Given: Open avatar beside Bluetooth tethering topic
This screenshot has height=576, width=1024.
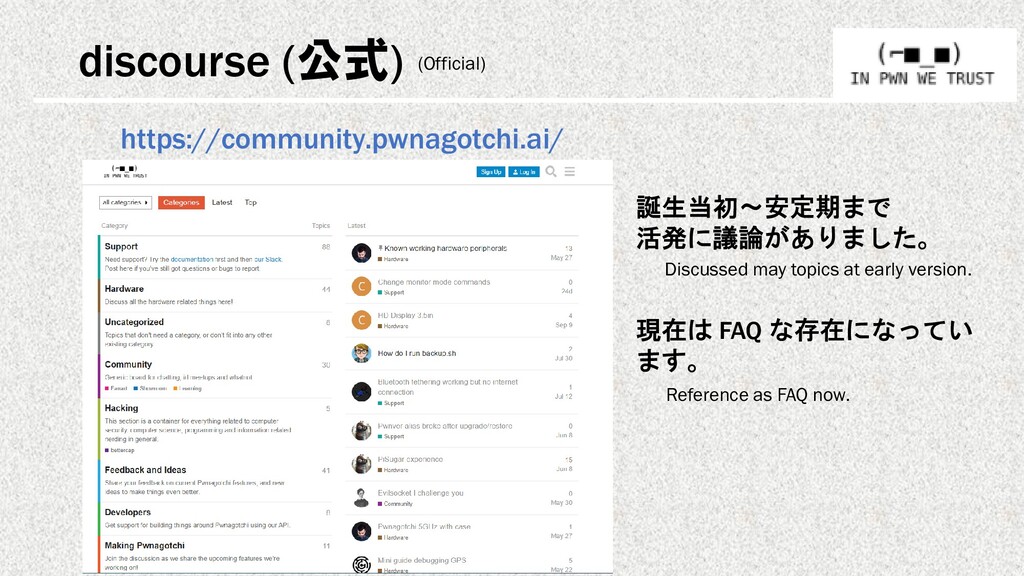Looking at the screenshot, I should 361,391.
